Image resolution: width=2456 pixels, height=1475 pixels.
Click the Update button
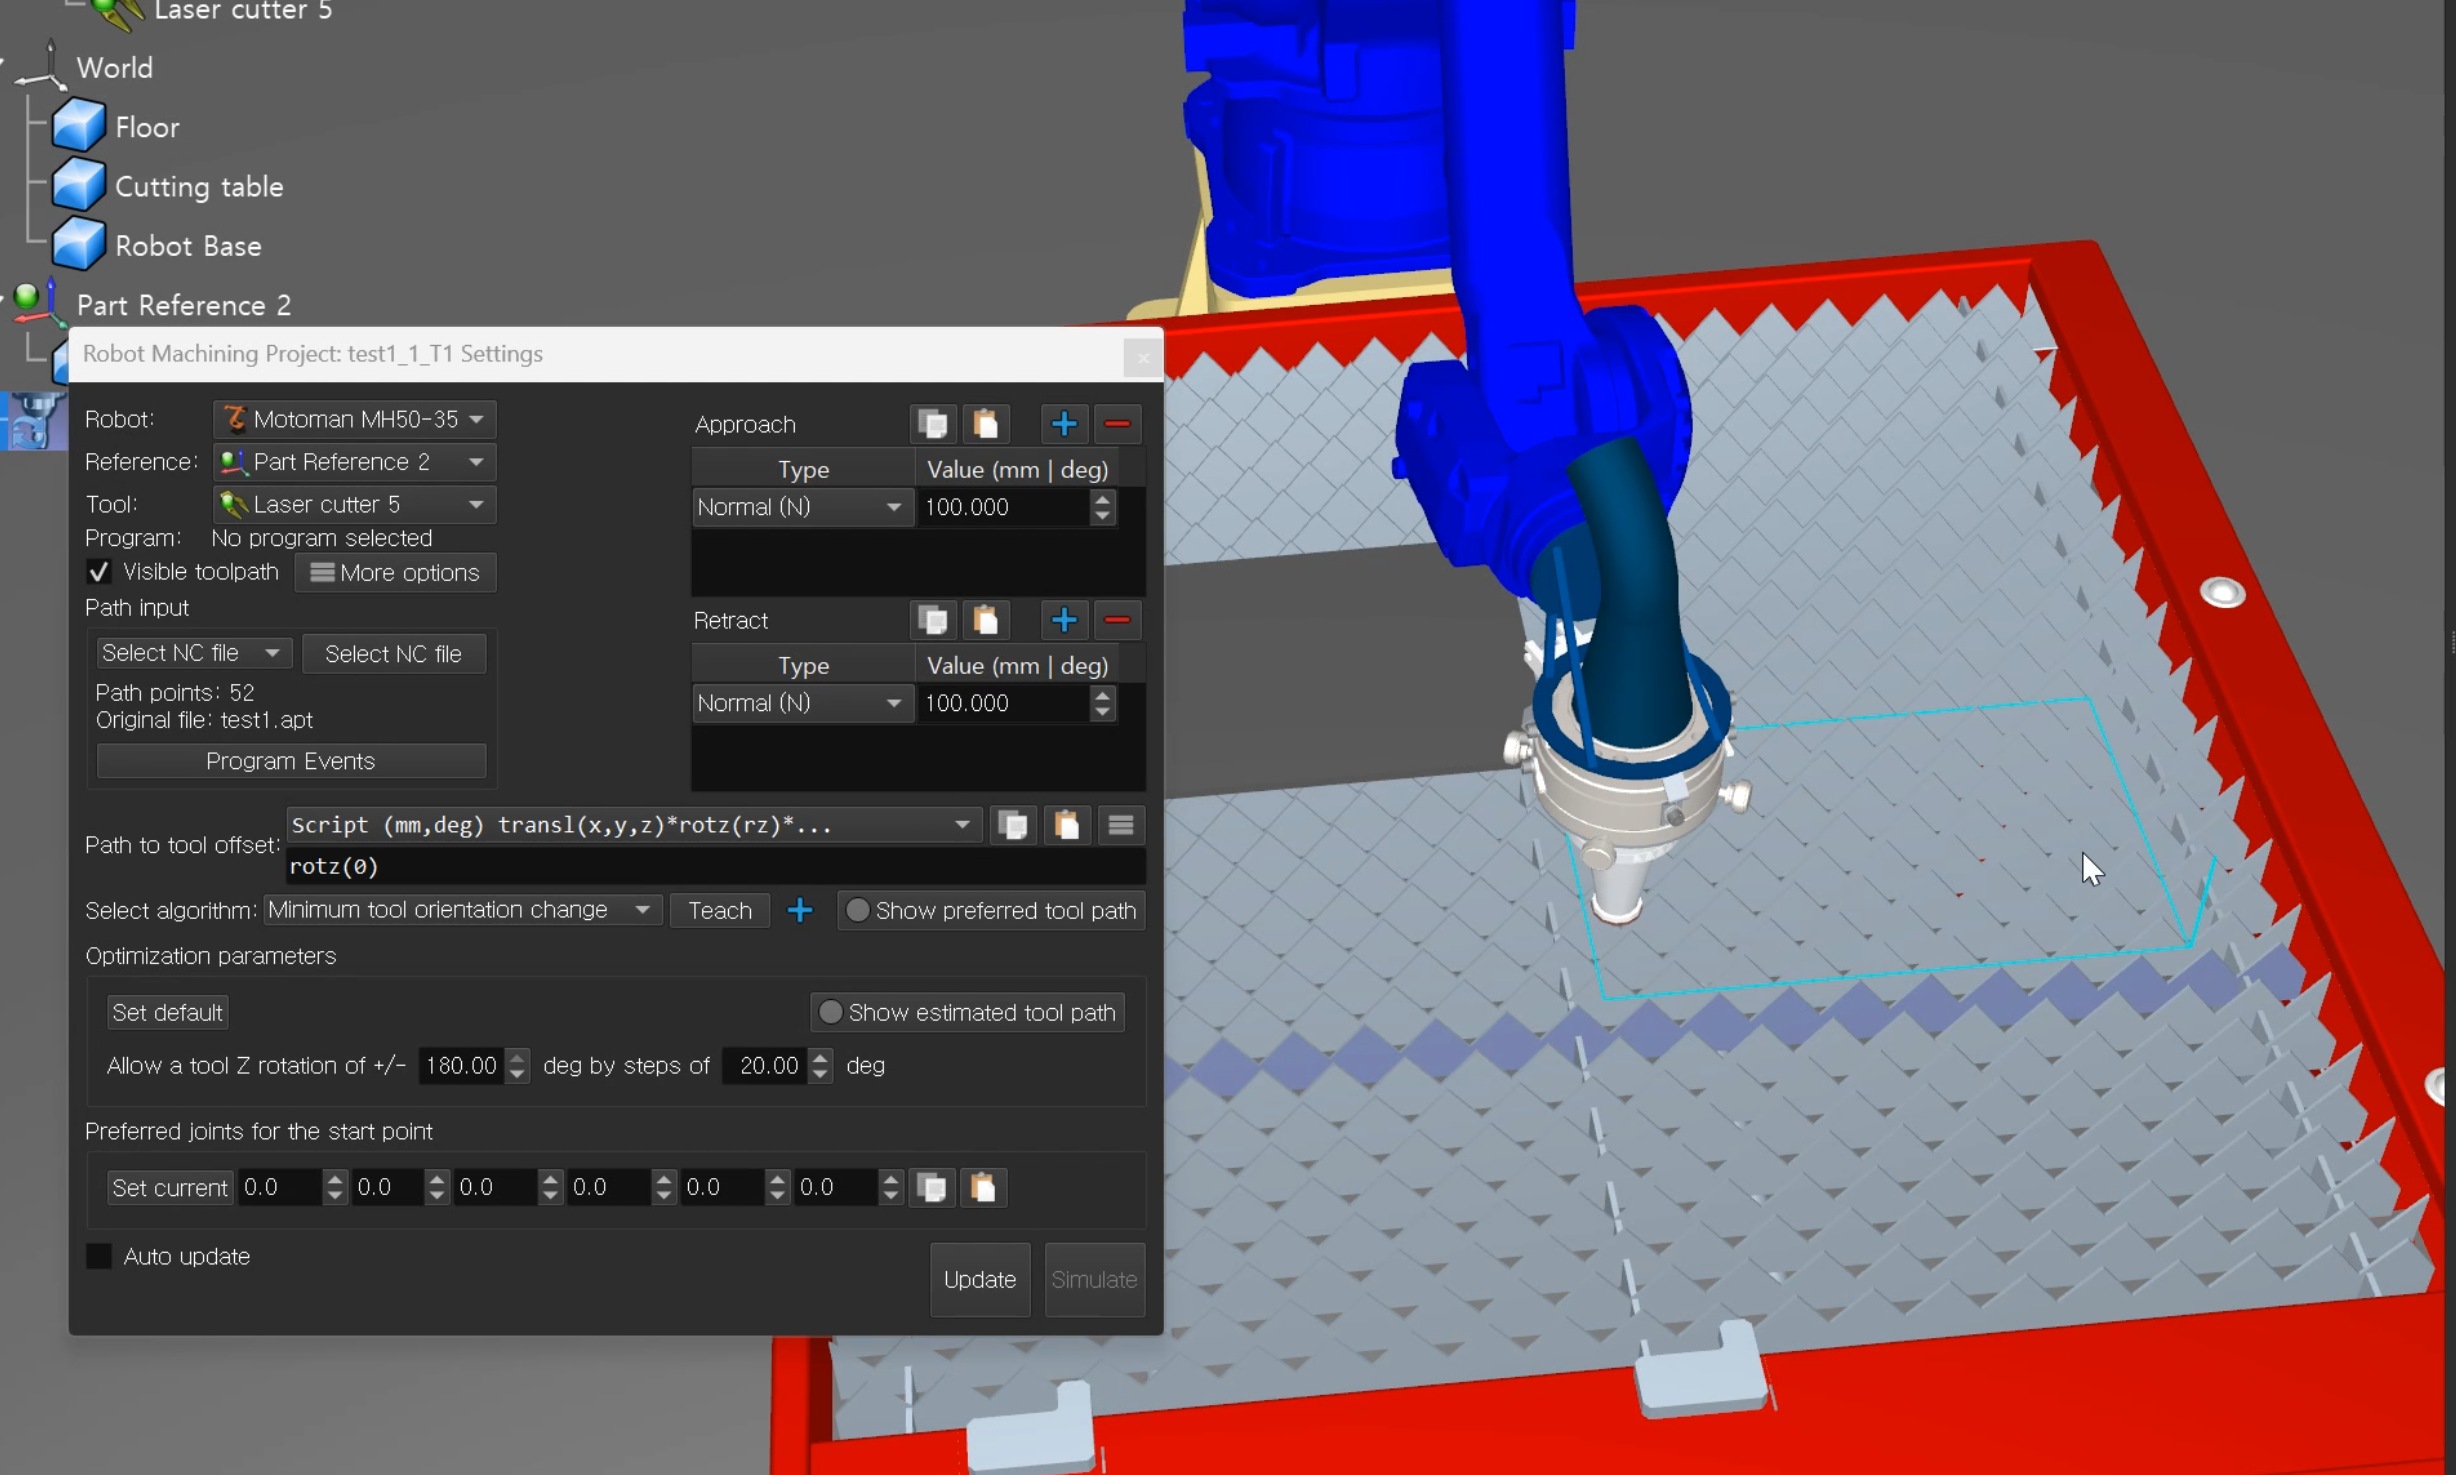click(x=979, y=1279)
